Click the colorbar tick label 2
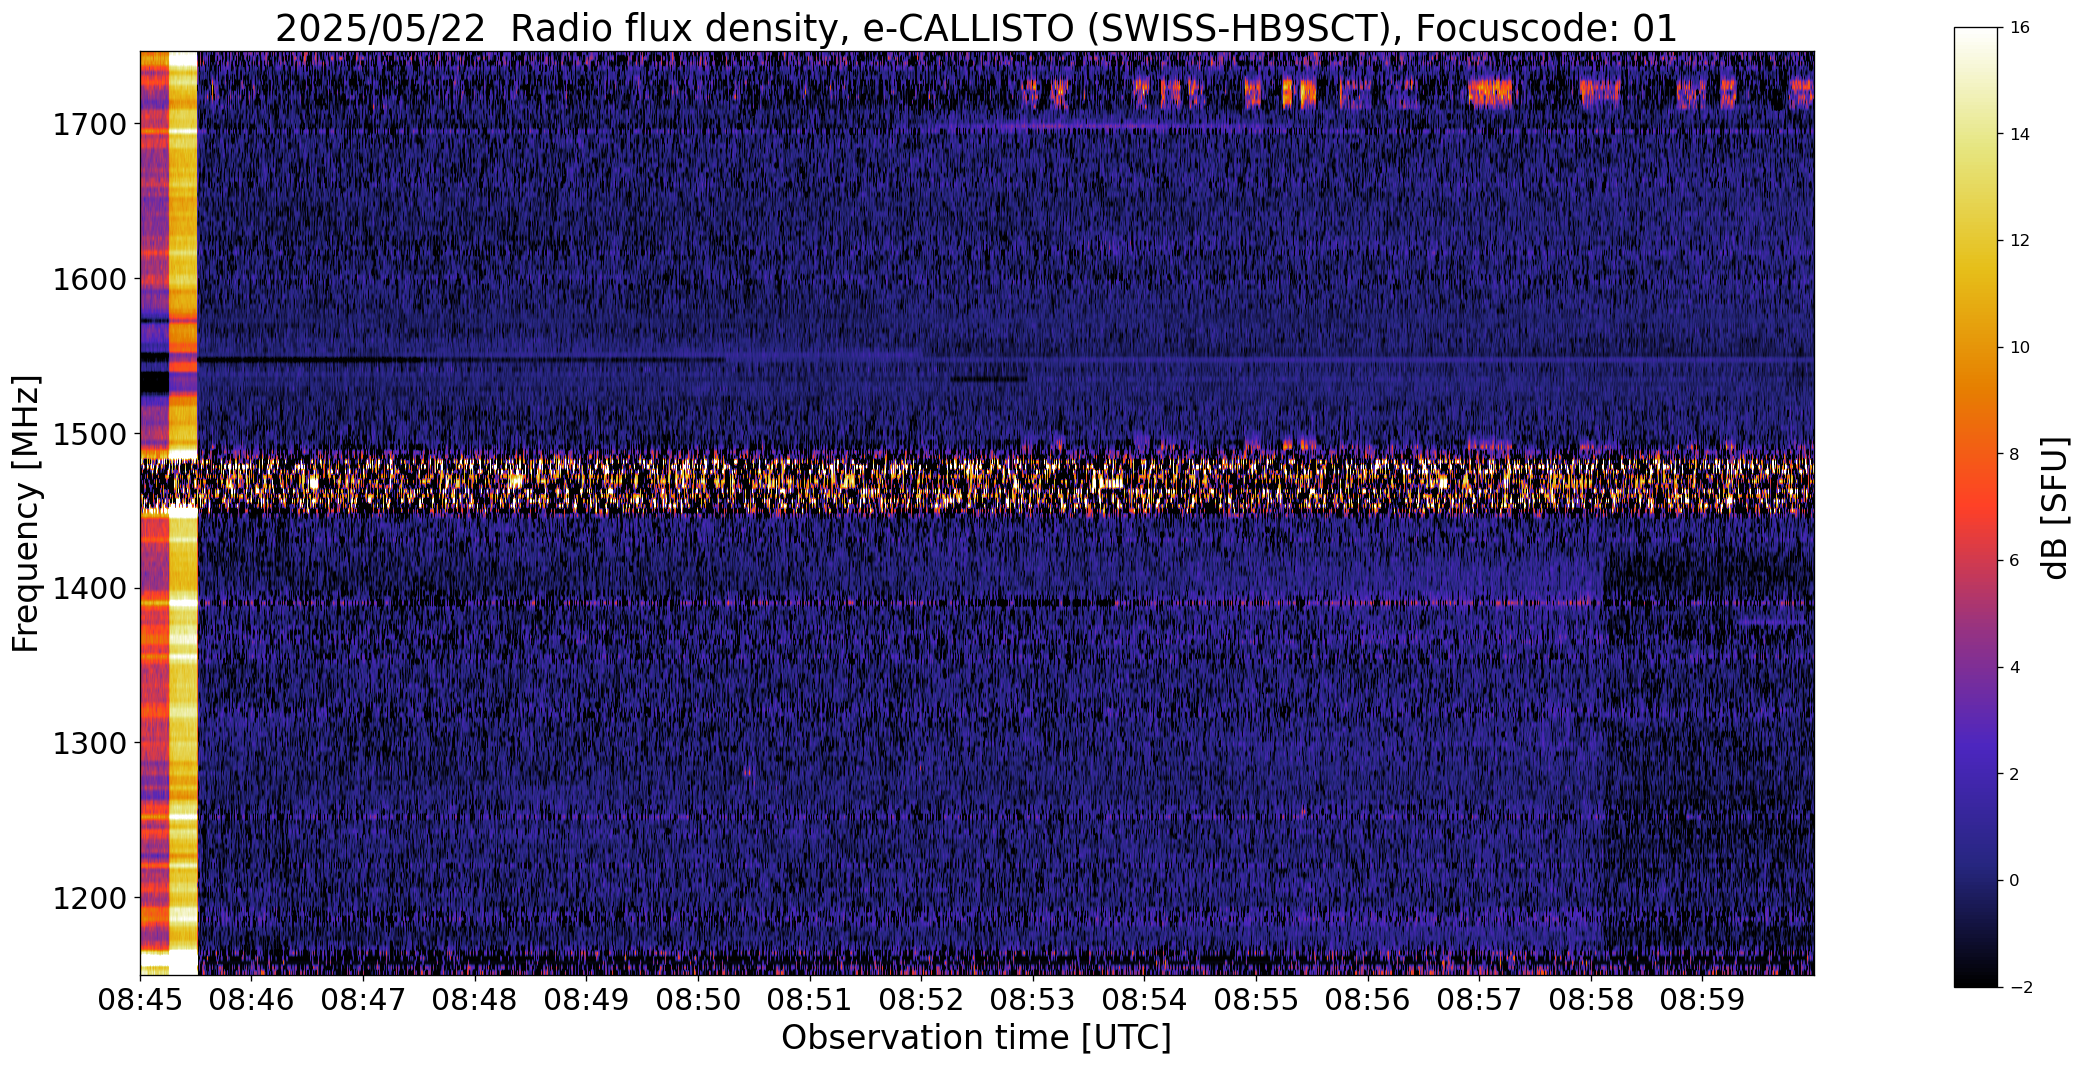2085x1067 pixels. [2014, 774]
